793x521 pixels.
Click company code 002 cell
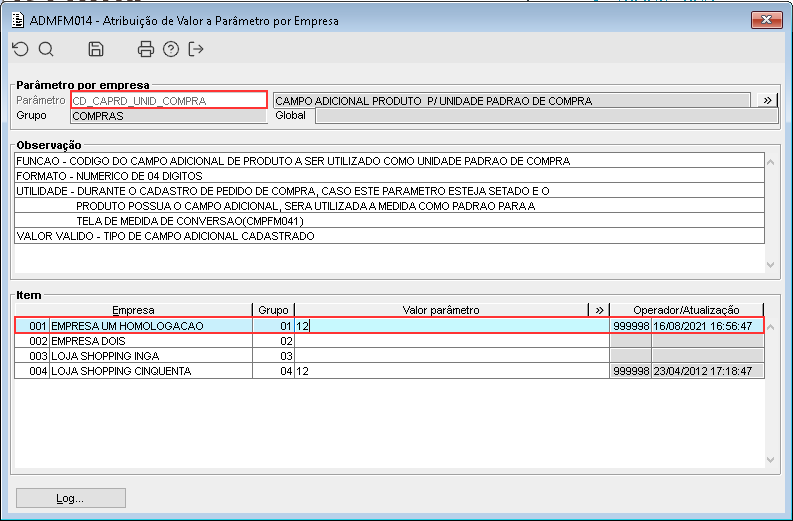tap(32, 341)
